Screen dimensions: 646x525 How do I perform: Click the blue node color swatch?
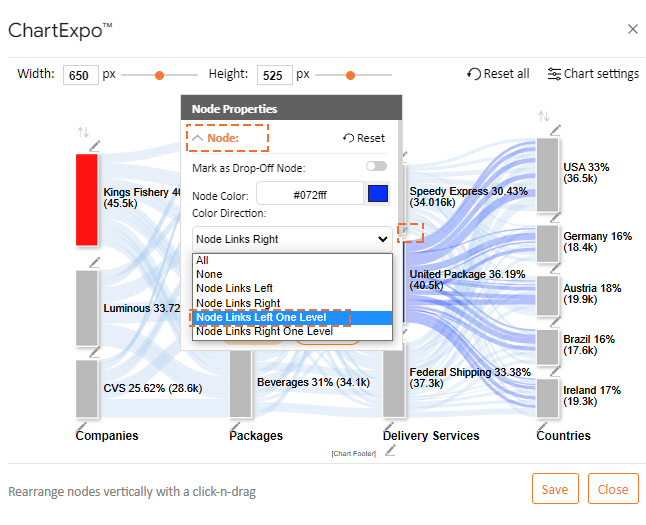coord(378,194)
